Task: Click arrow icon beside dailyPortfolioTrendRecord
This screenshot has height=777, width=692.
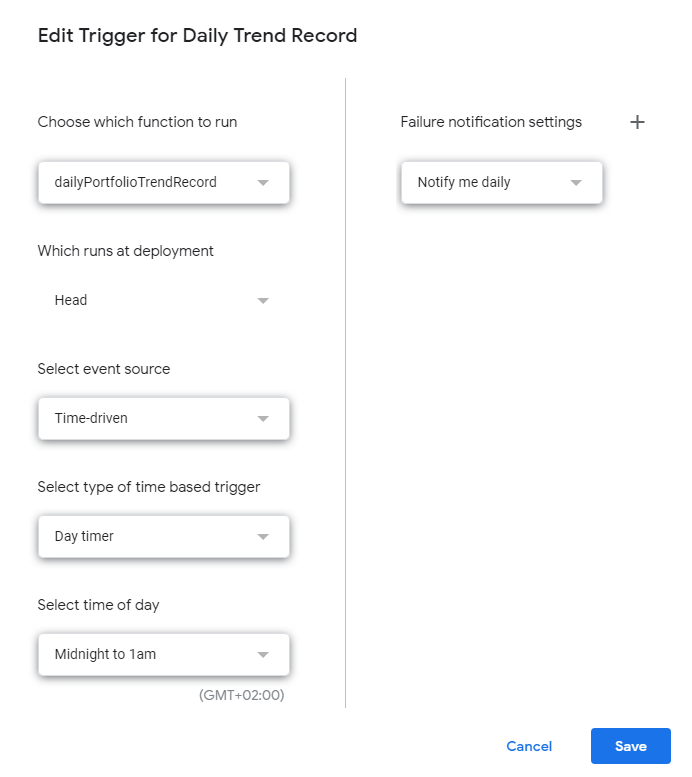Action: [x=263, y=183]
